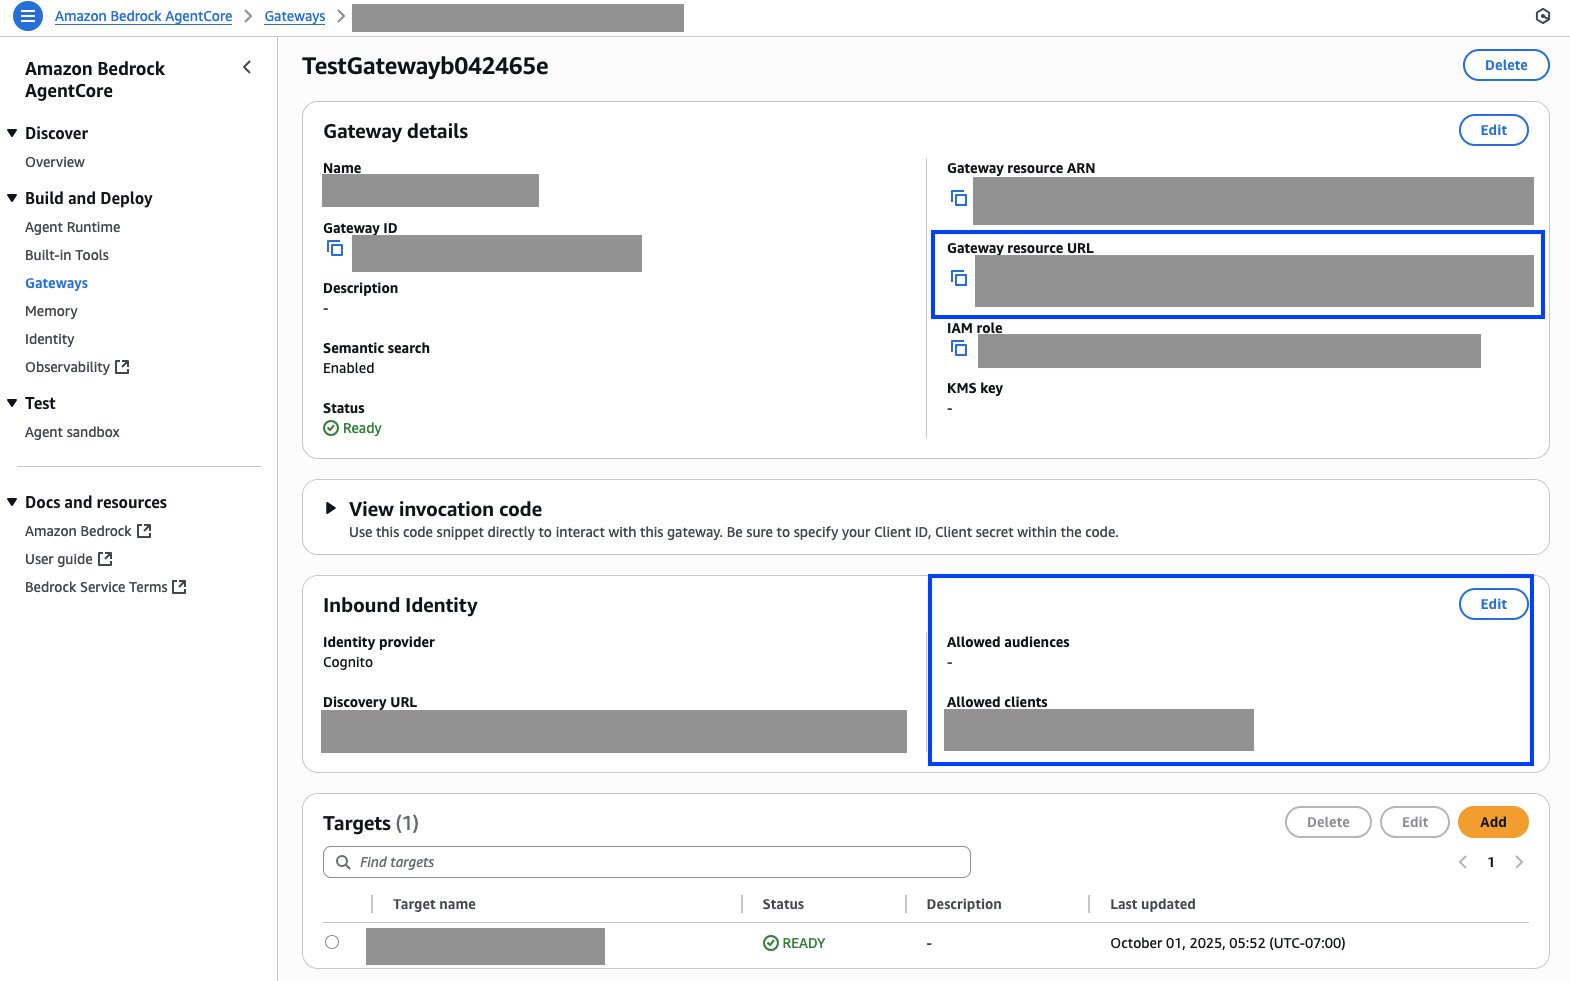The image size is (1570, 981).
Task: Copy the Gateway resource ARN
Action: (958, 198)
